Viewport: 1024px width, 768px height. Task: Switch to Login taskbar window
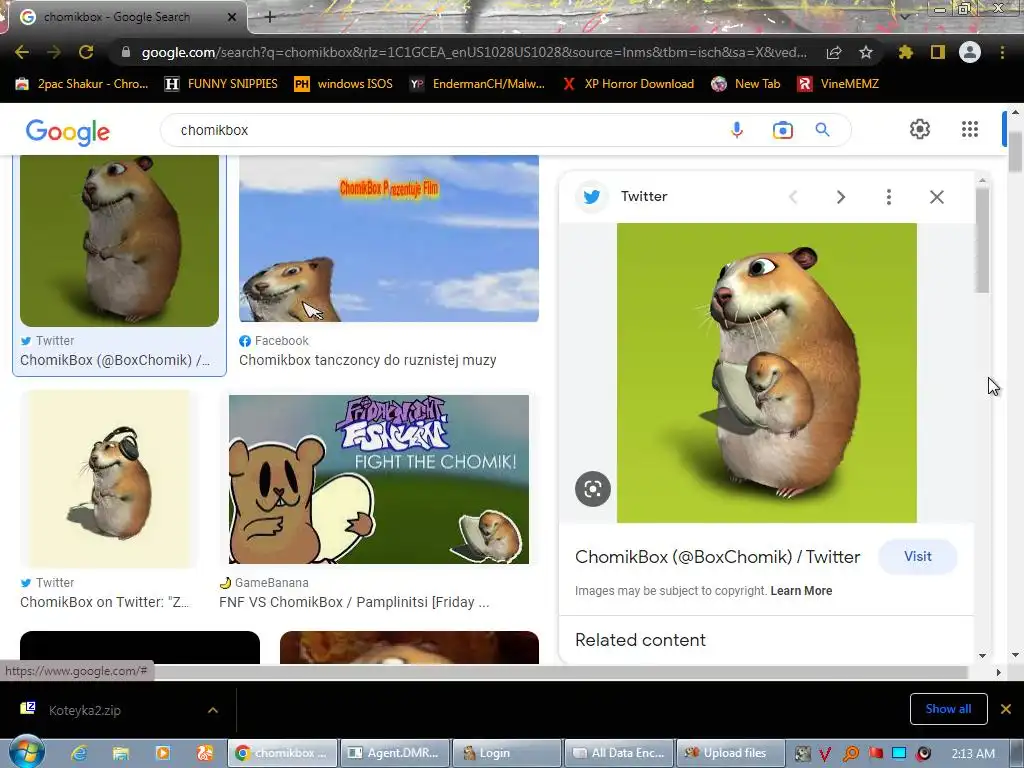(x=507, y=753)
